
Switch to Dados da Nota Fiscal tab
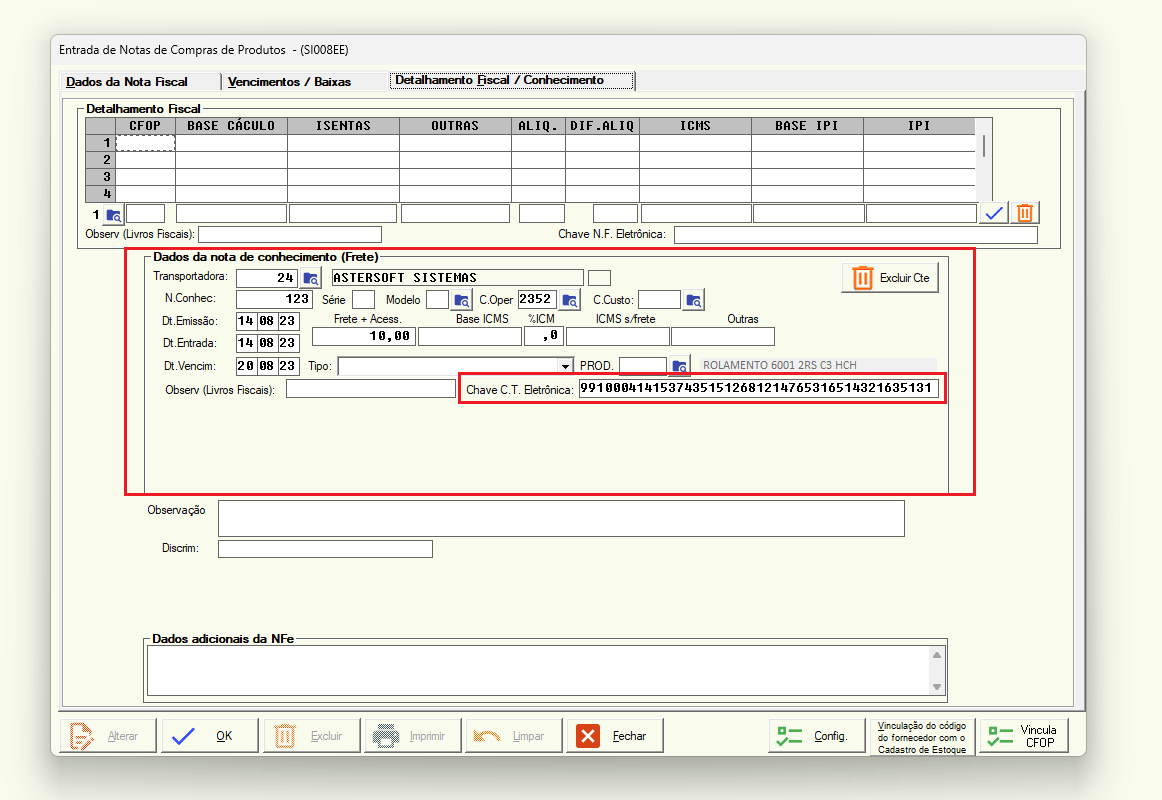tap(127, 81)
